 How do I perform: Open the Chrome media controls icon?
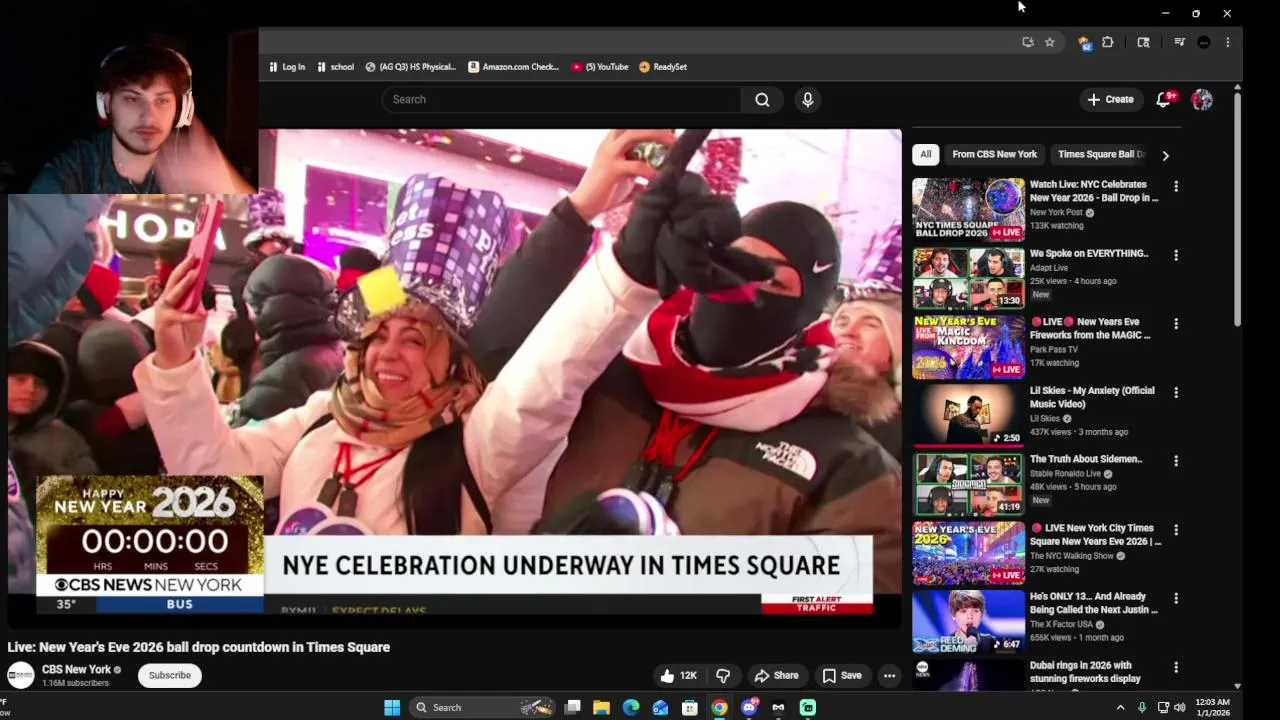[1179, 42]
